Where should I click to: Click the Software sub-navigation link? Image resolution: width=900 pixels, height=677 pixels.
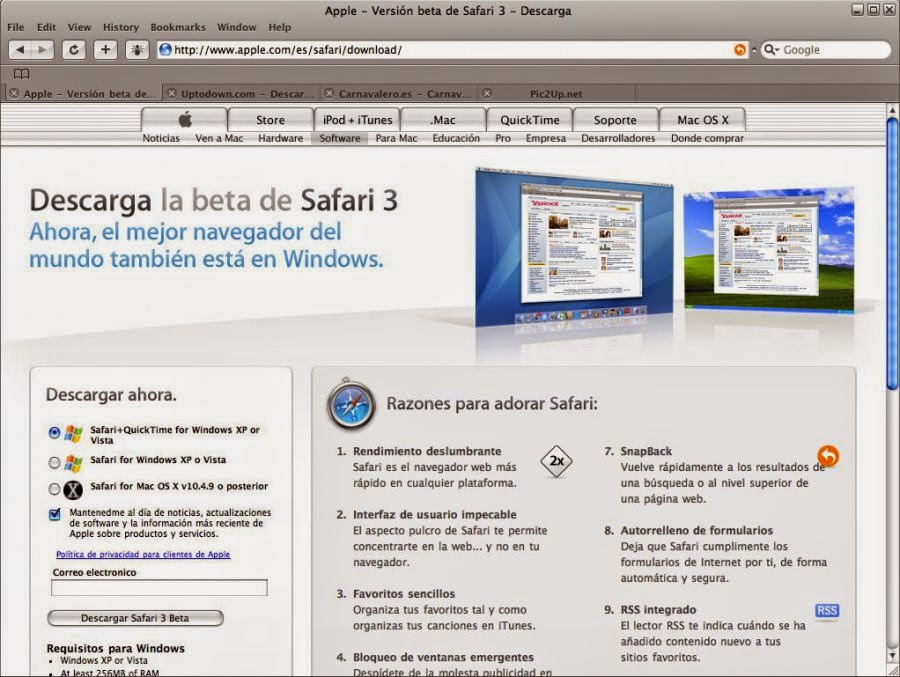340,138
